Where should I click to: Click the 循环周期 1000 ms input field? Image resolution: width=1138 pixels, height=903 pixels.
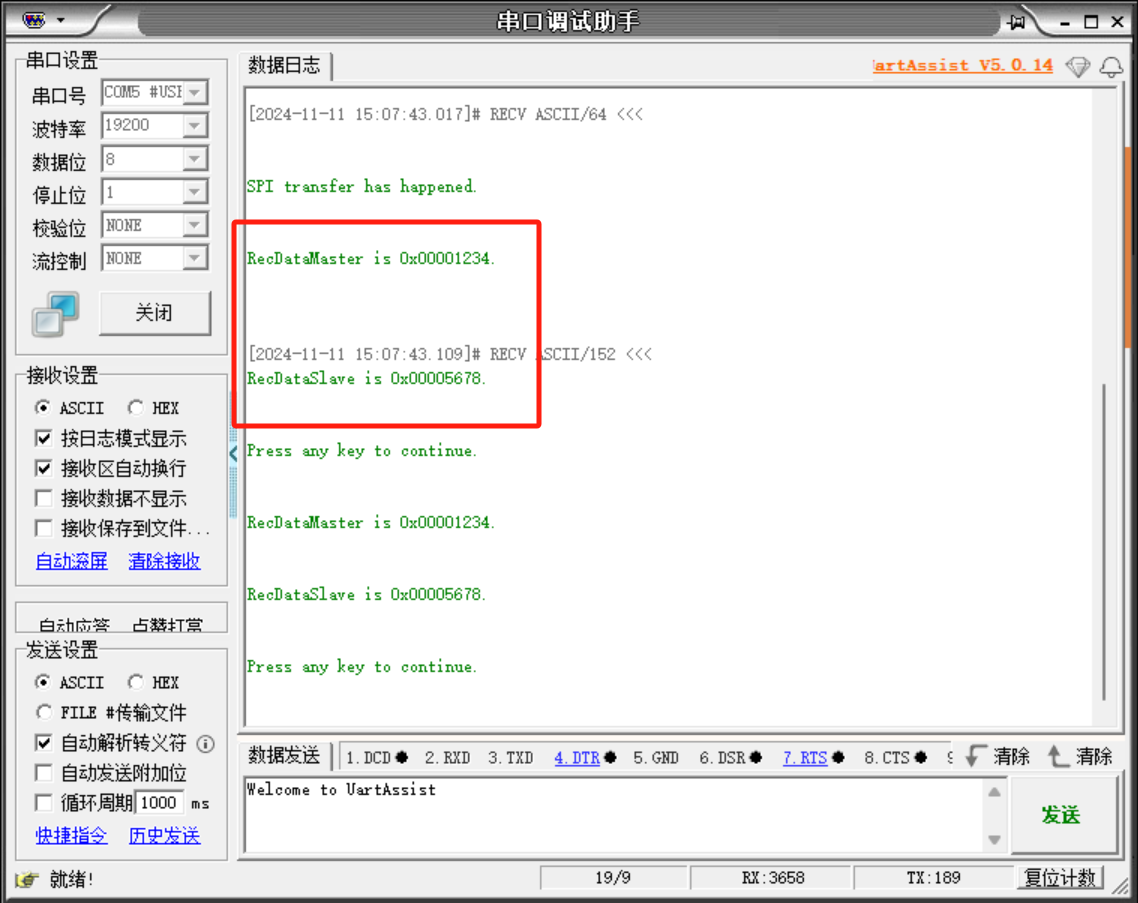click(x=160, y=803)
